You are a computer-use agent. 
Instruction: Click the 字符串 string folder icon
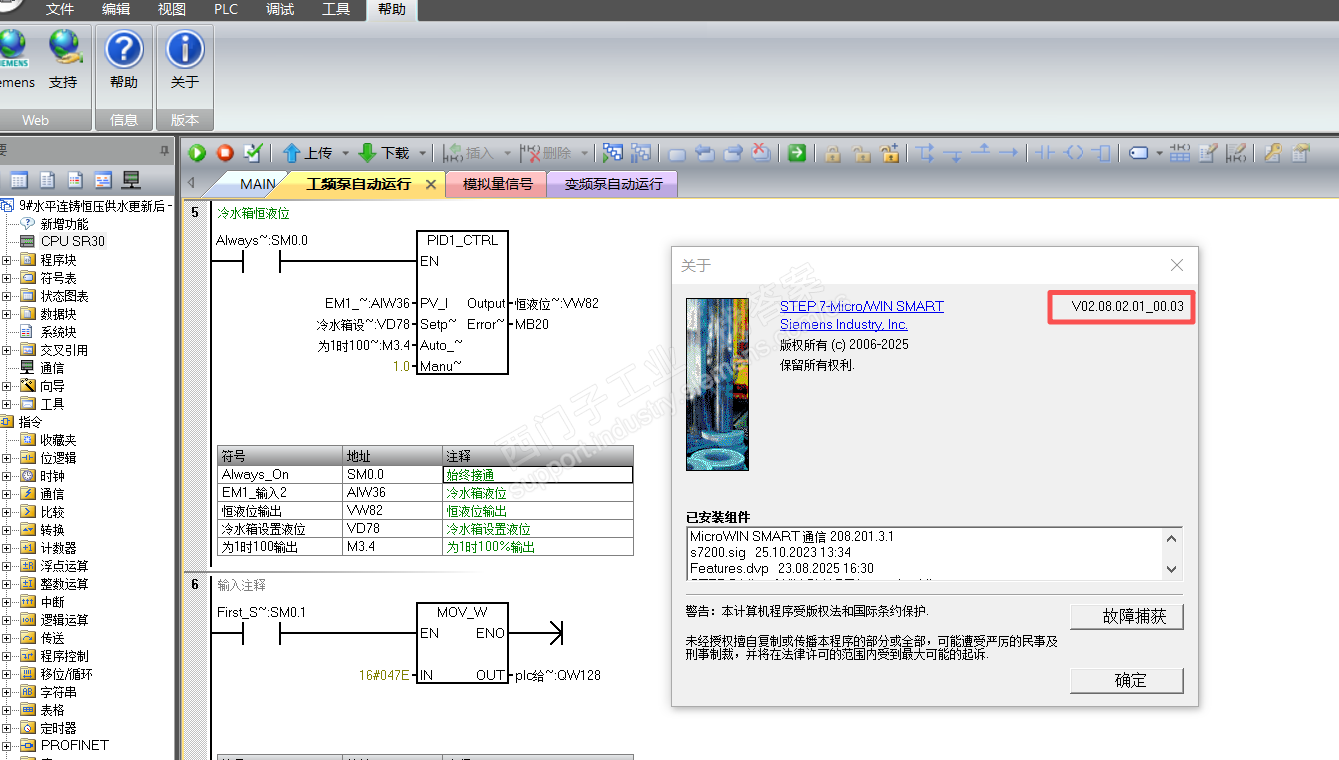tap(27, 692)
